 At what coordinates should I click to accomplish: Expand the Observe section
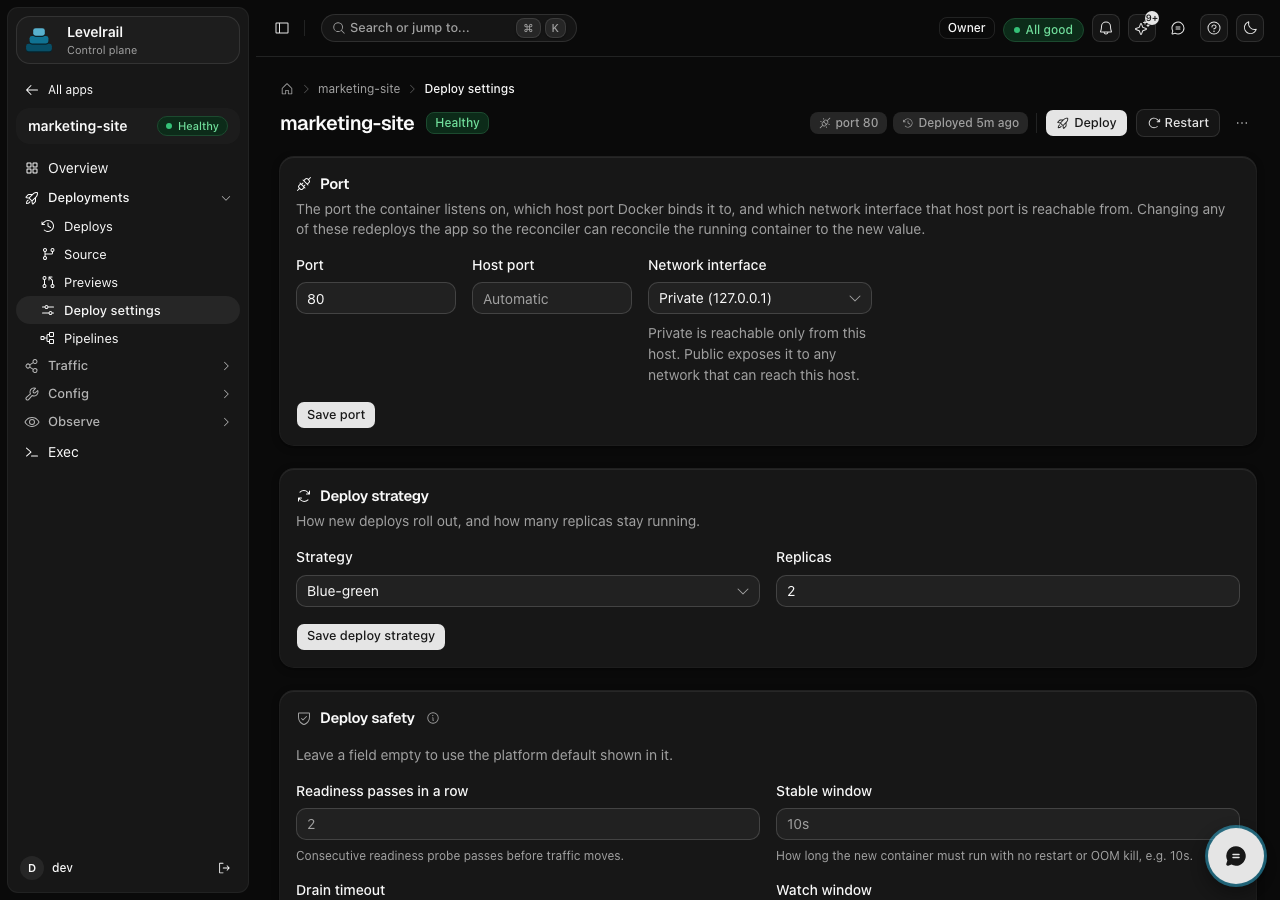[x=128, y=422]
